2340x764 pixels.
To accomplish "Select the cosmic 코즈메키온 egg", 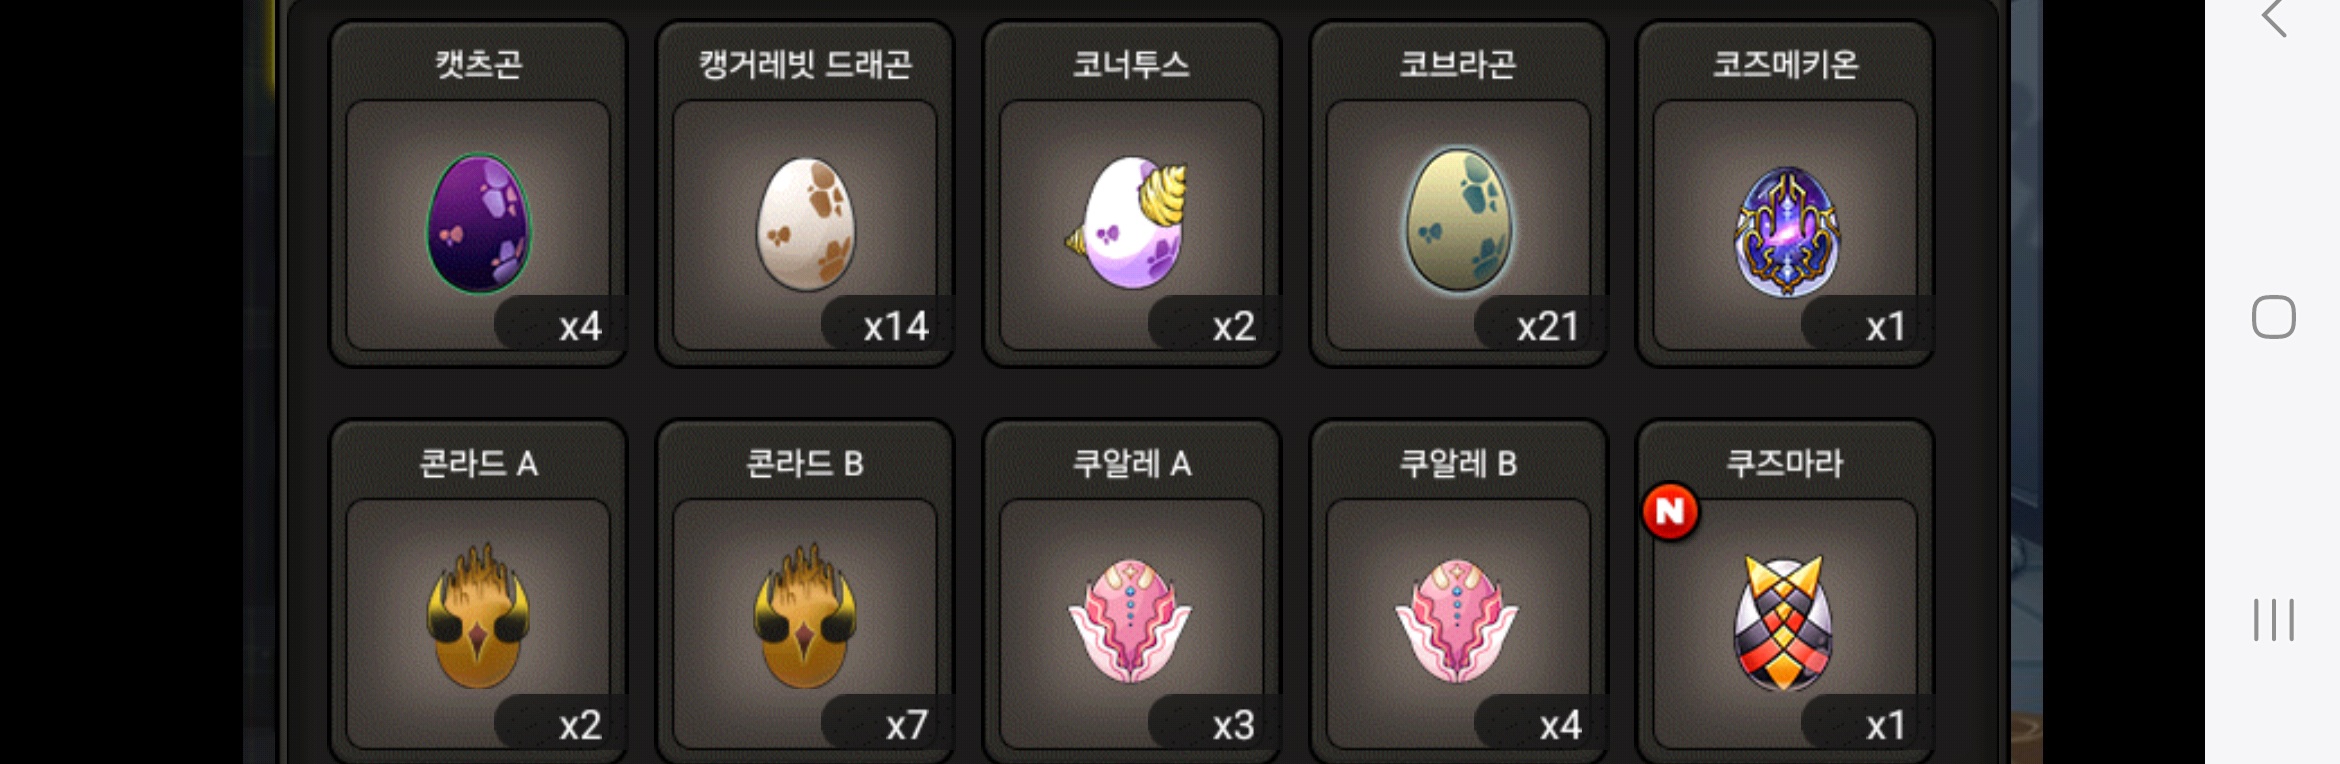I will (1785, 231).
